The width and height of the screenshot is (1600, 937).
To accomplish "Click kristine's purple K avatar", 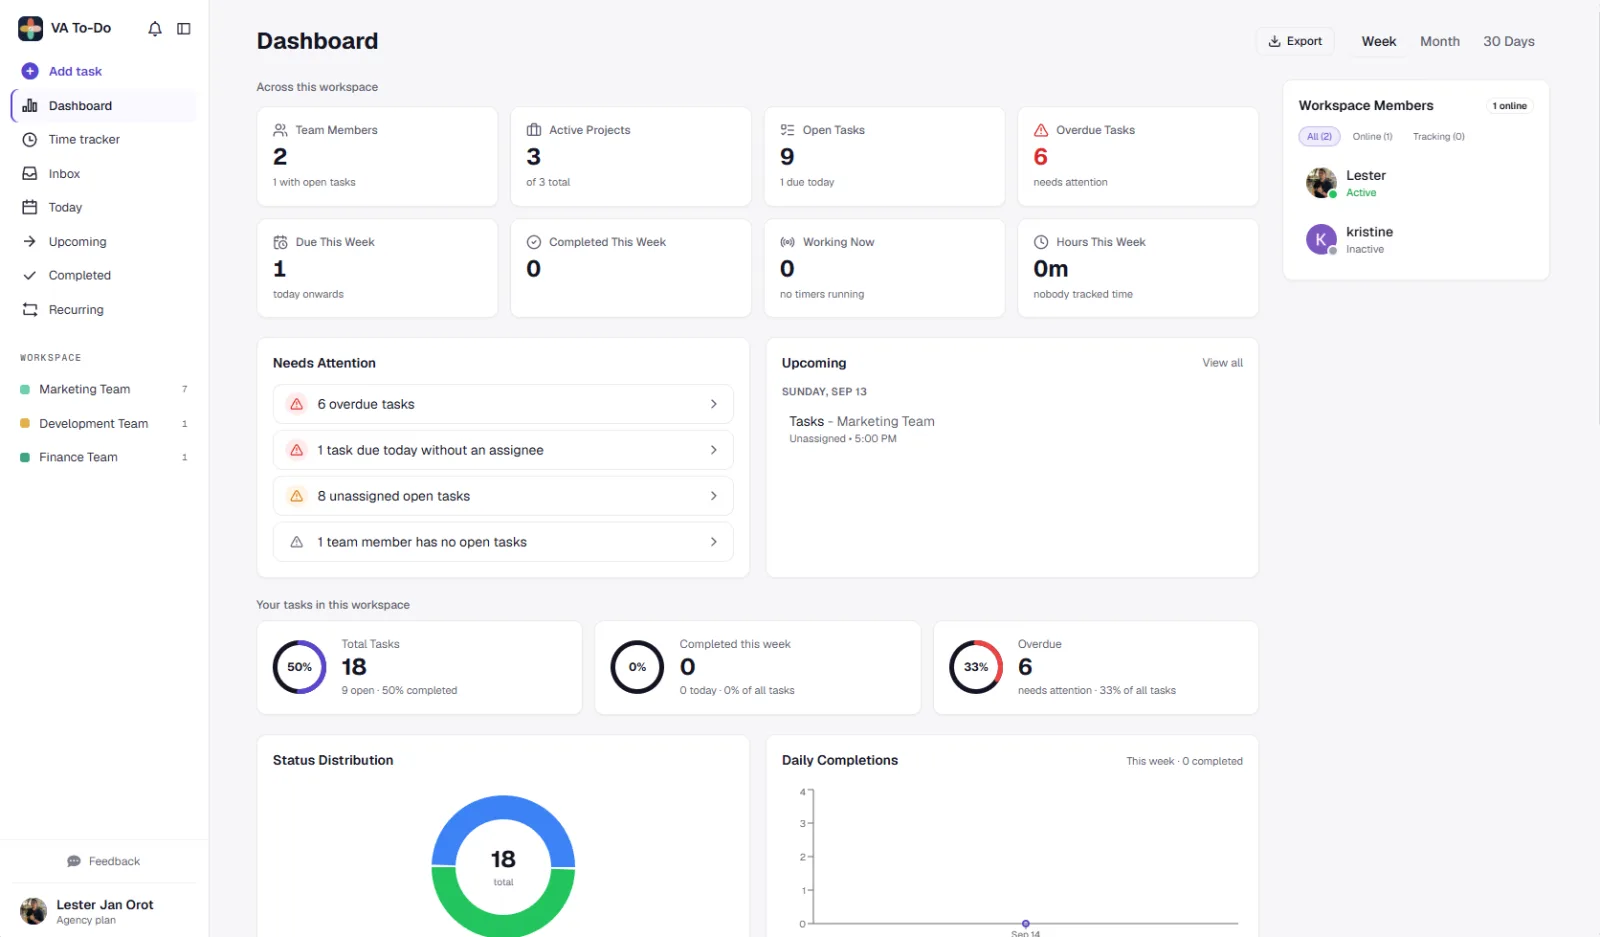I will tap(1322, 240).
